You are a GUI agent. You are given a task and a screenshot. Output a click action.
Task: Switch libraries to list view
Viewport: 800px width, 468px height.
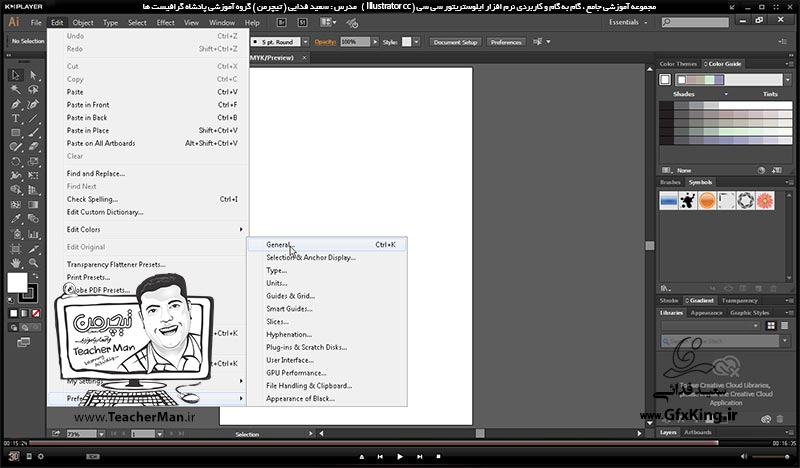[x=785, y=326]
